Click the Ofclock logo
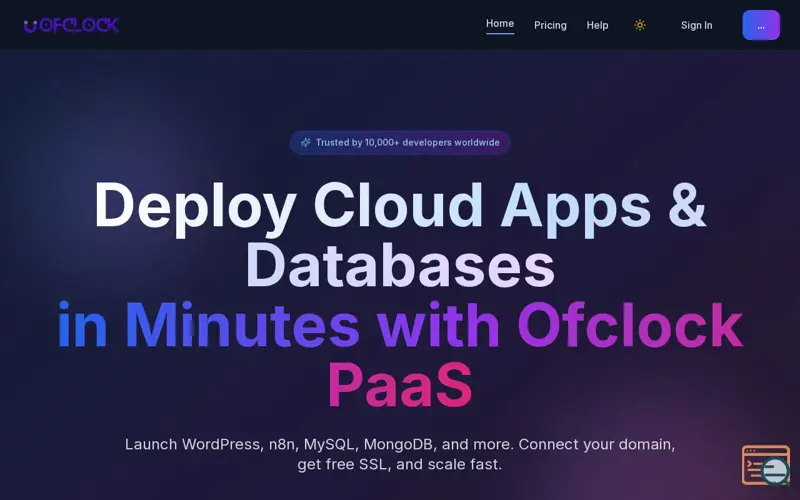Screen dimensions: 800x500 coord(71,25)
